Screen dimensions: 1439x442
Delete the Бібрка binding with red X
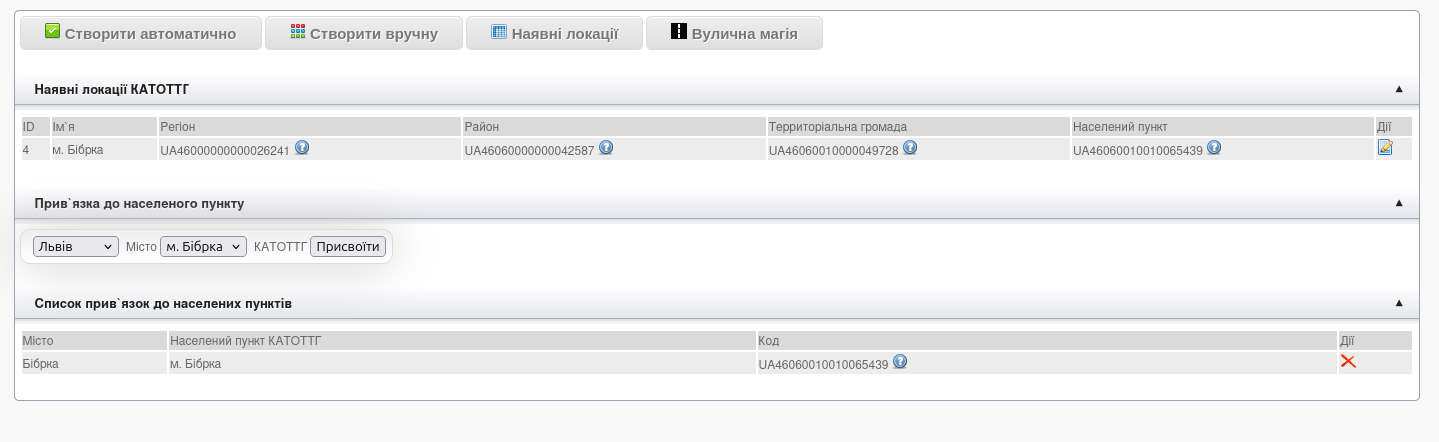coord(1348,362)
